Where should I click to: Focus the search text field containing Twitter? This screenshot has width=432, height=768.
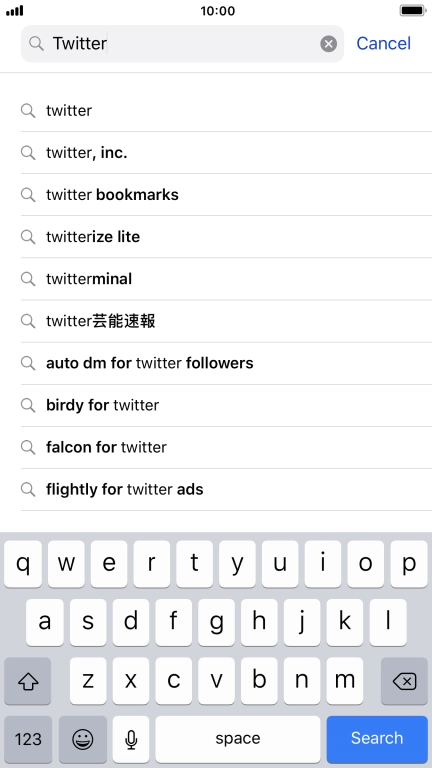(182, 44)
